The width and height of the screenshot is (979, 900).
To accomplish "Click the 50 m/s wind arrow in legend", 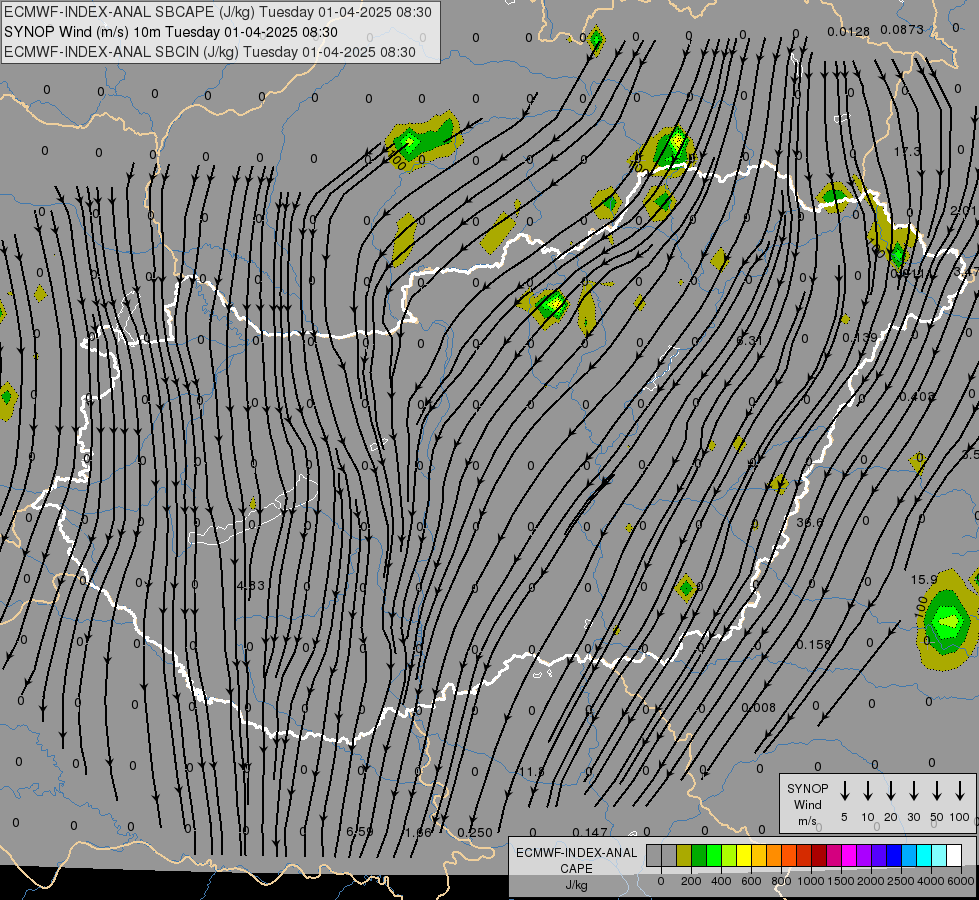I will coord(937,791).
